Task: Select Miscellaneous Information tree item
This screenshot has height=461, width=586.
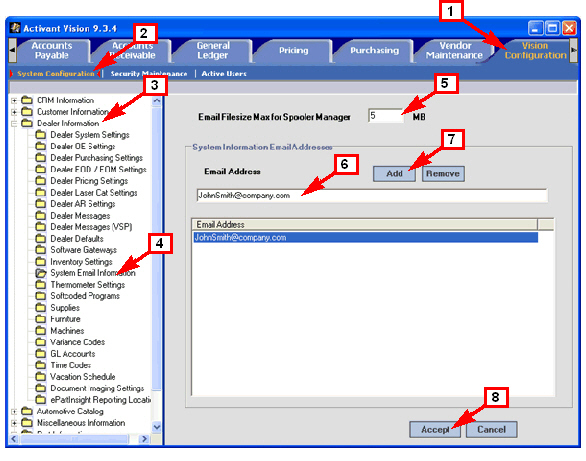Action: tap(81, 423)
